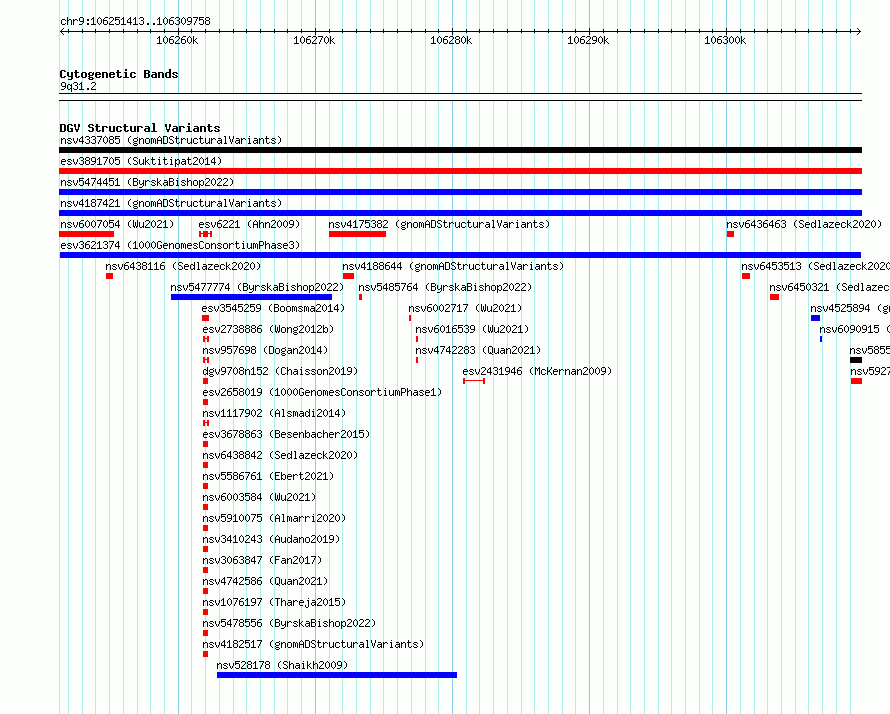This screenshot has width=890, height=714.
Task: Select nsv4175382 gnomAD variant label
Action: [439, 224]
